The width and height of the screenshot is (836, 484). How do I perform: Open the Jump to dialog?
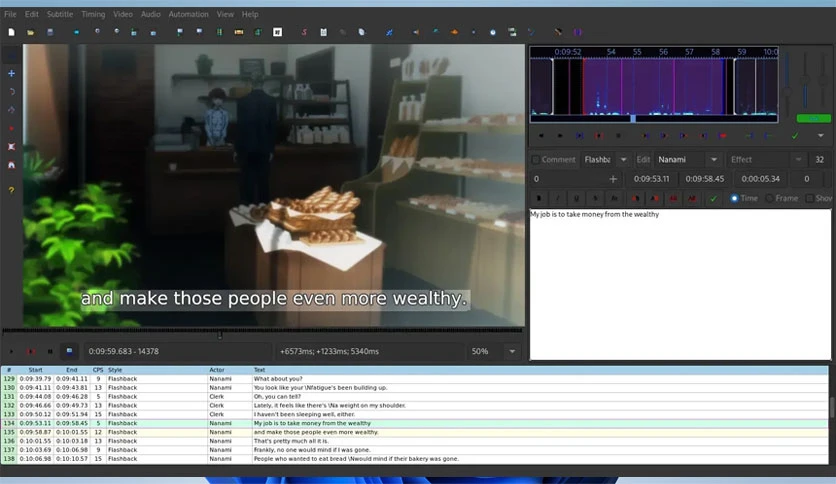coord(77,32)
